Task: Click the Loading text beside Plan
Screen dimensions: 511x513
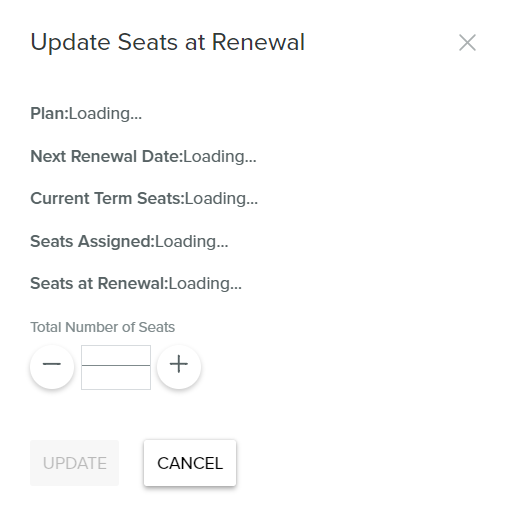Action: [x=105, y=114]
